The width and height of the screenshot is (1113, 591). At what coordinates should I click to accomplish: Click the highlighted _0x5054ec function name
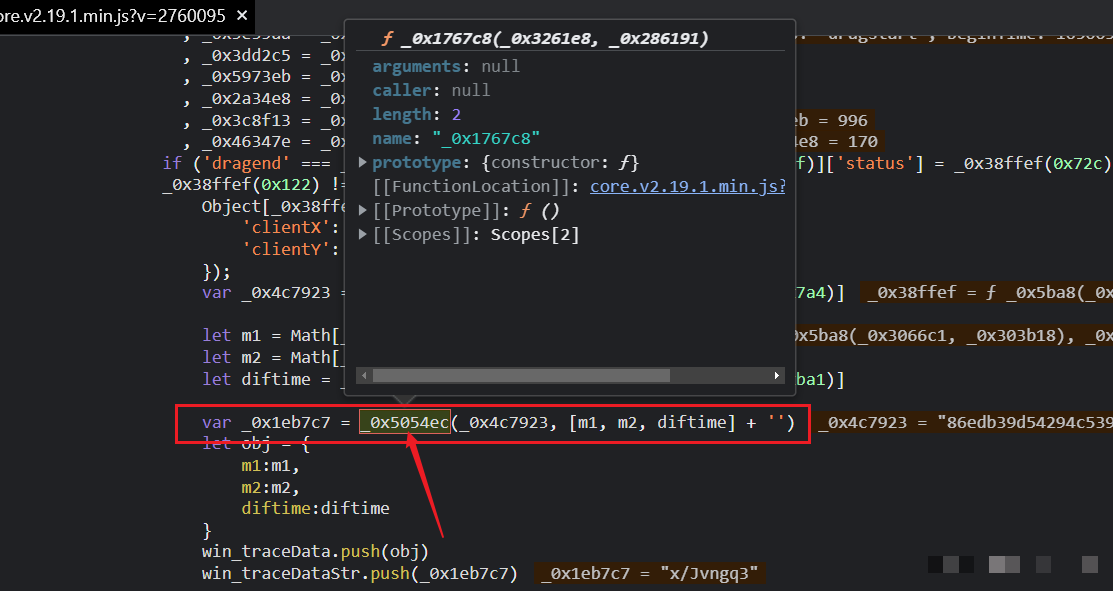(x=405, y=423)
